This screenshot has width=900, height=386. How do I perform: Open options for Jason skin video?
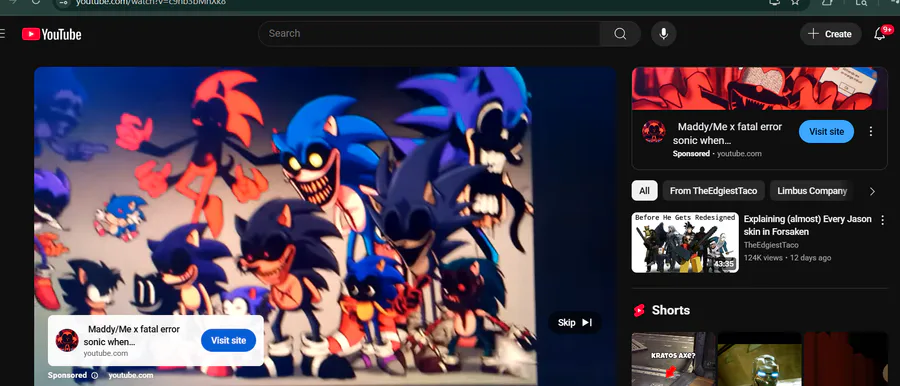pos(883,220)
